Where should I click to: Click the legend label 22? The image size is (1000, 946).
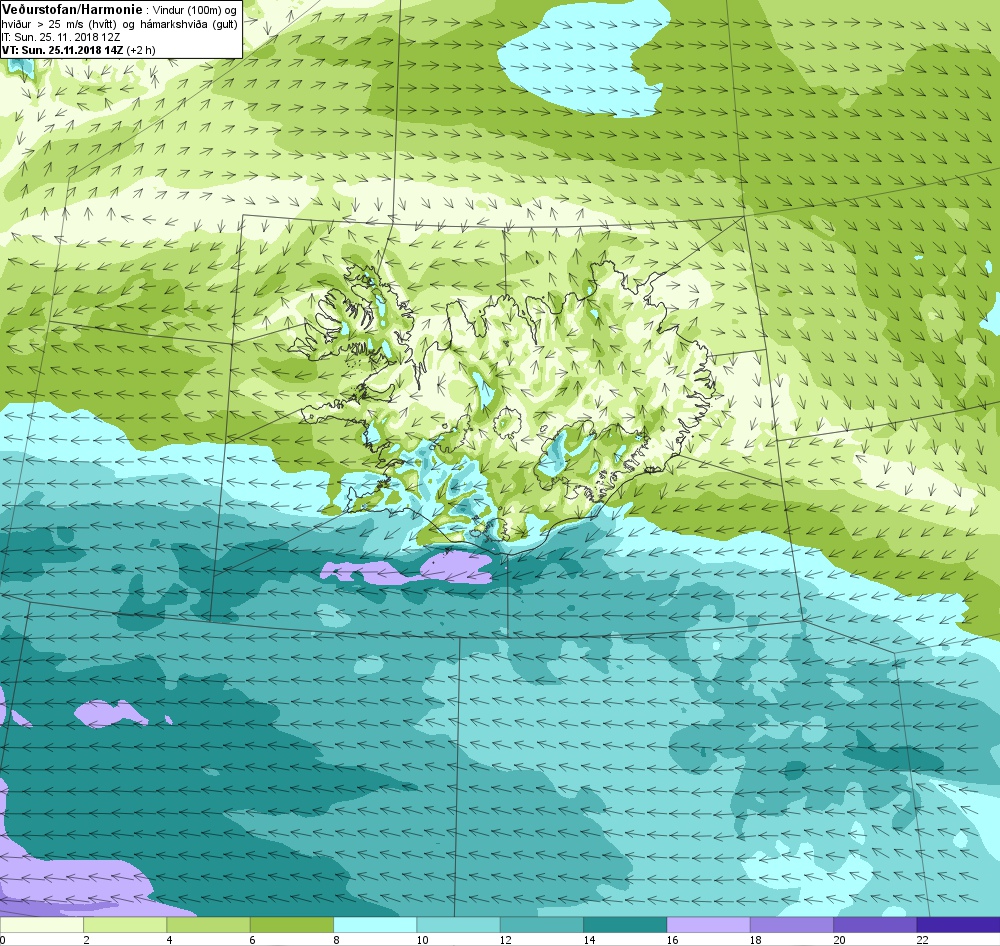[923, 939]
